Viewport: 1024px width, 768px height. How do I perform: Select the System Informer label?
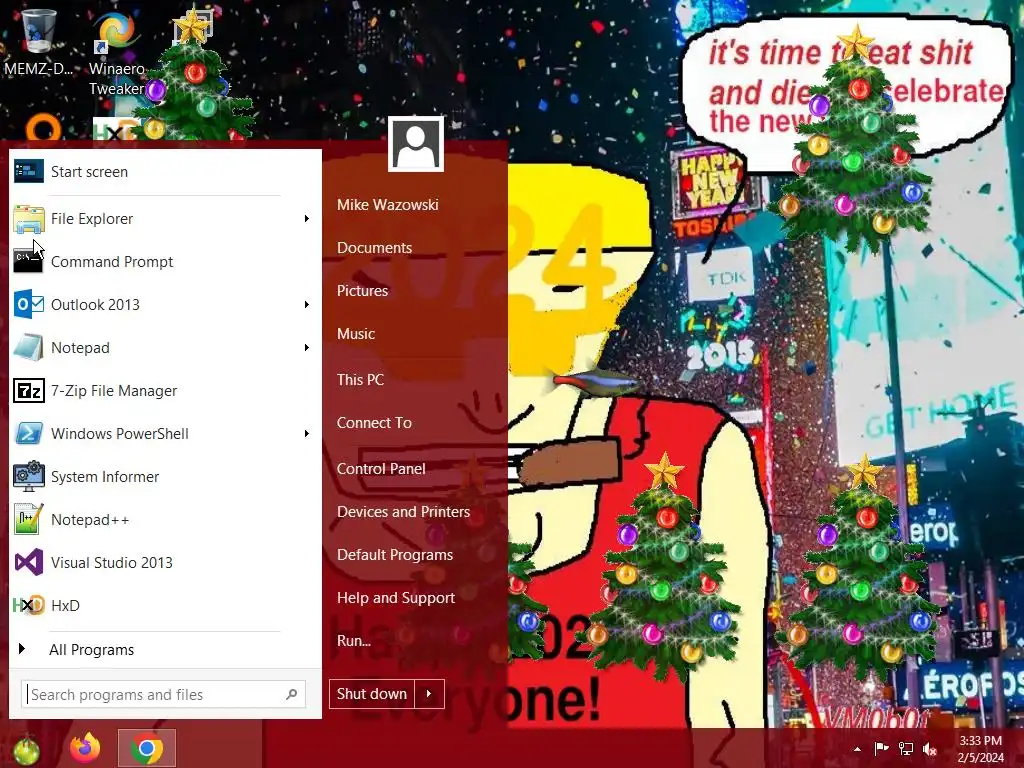(105, 477)
